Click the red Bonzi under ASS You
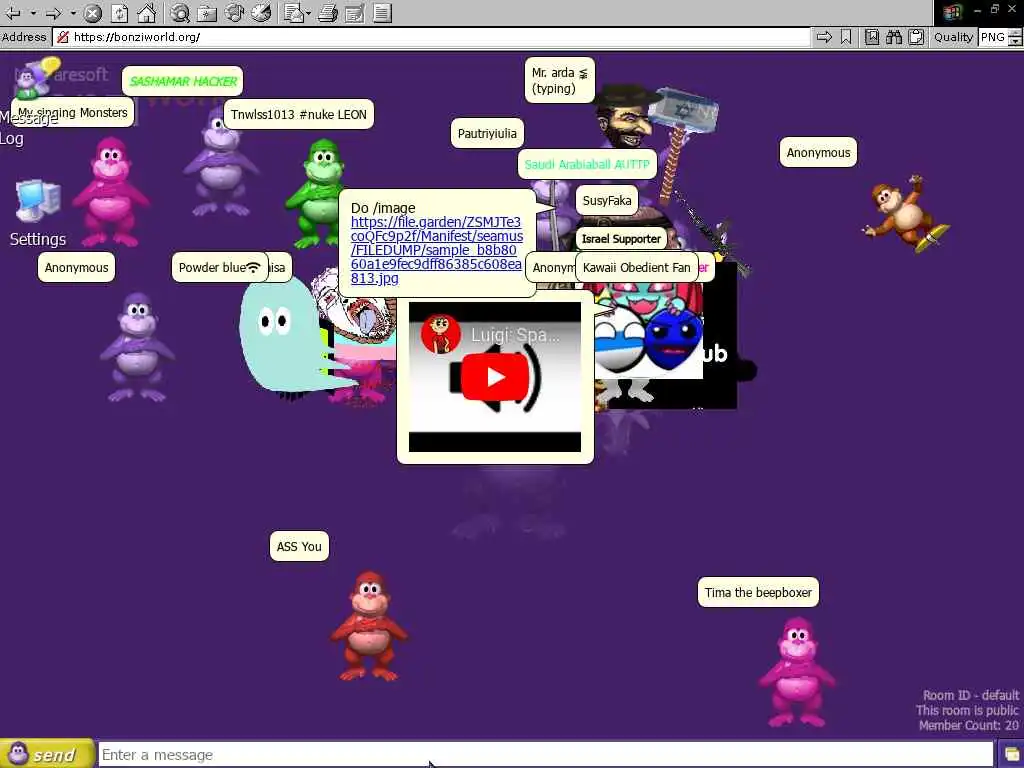Image resolution: width=1024 pixels, height=768 pixels. 369,627
